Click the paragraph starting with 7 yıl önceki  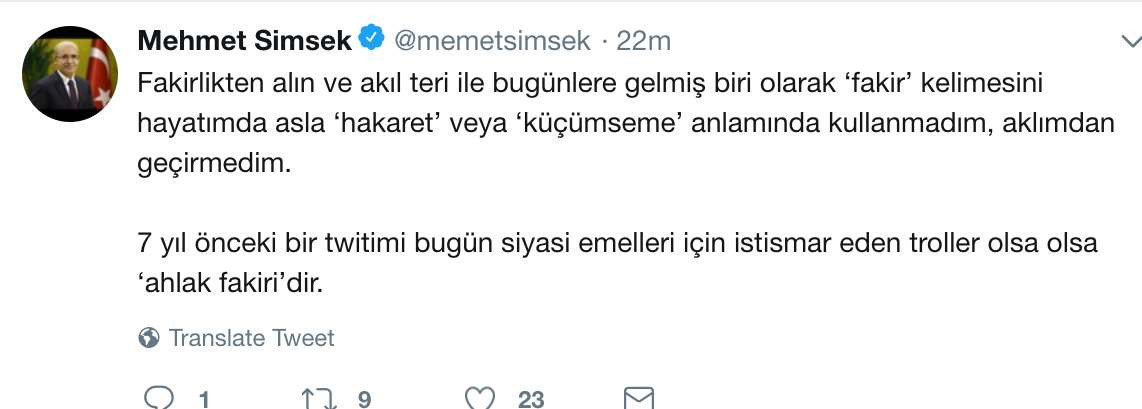pyautogui.click(x=618, y=263)
